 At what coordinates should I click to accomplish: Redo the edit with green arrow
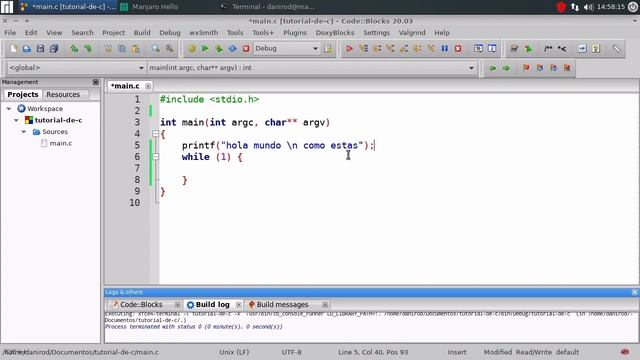coord(88,49)
